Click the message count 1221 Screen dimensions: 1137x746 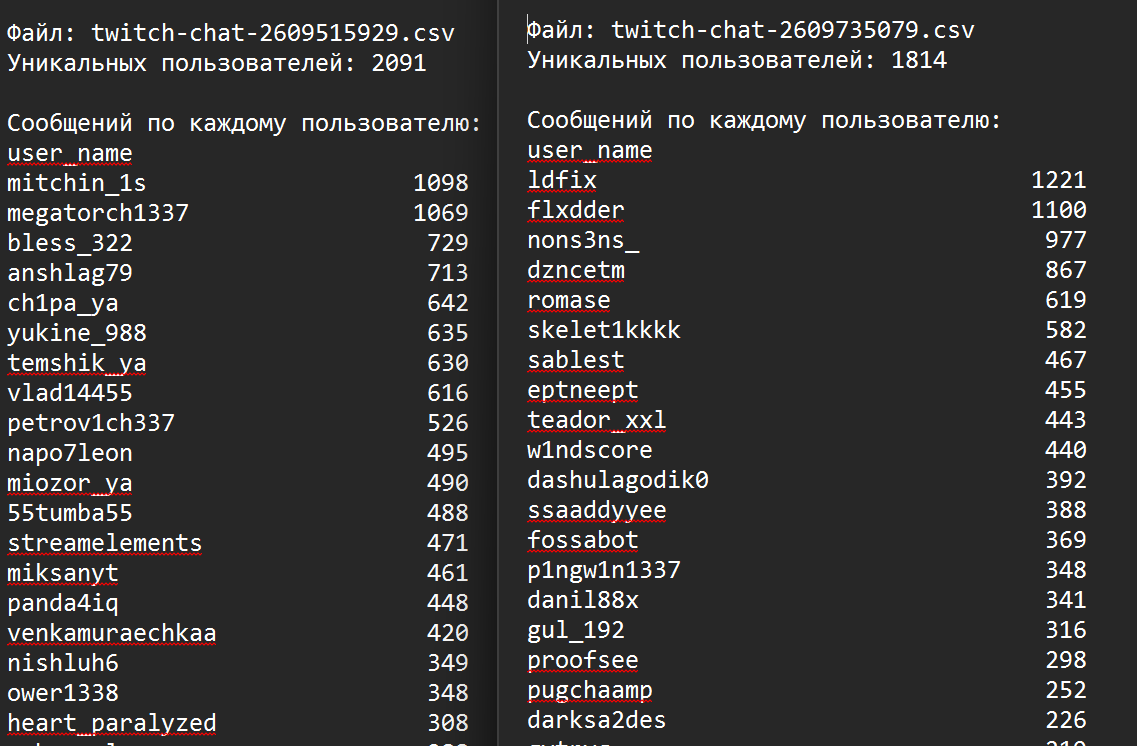click(1058, 180)
